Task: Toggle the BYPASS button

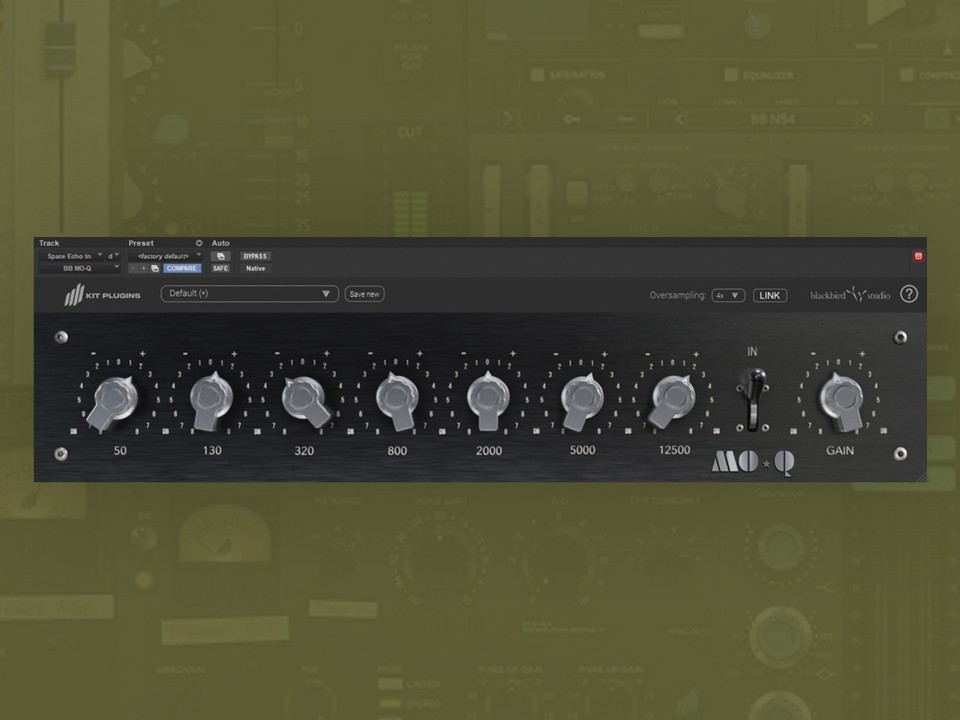Action: click(x=255, y=256)
